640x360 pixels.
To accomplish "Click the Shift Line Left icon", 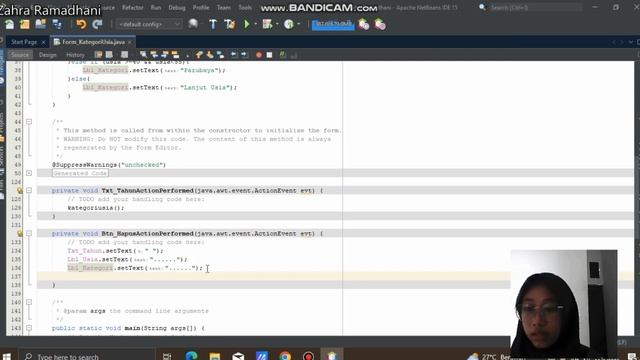I will click(234, 55).
